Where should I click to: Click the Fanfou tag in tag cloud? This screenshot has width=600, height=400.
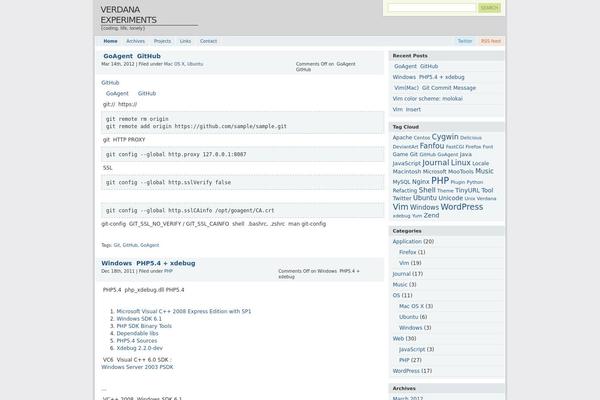(432, 146)
